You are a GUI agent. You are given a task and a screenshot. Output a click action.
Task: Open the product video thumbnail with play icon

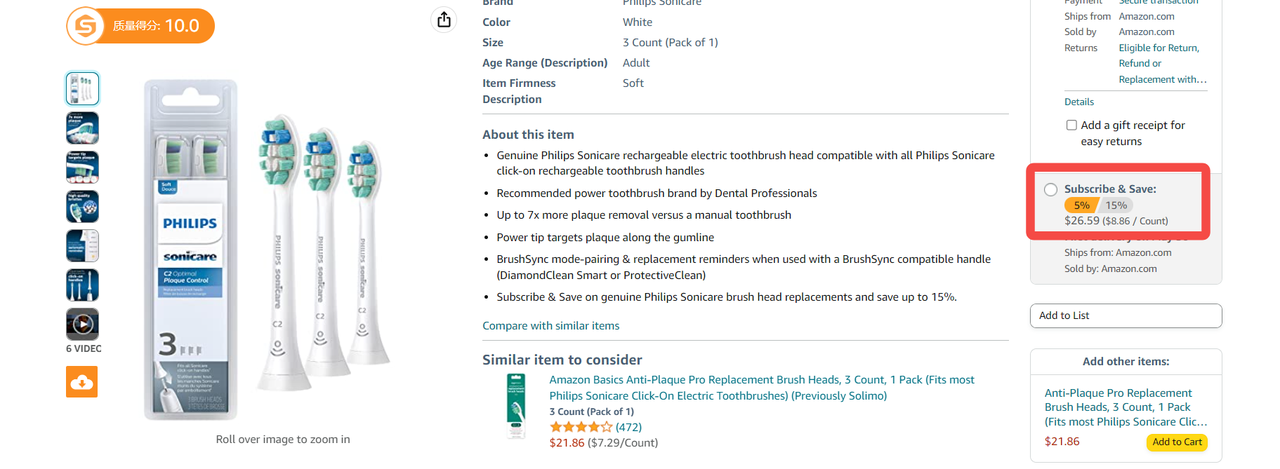coord(82,324)
